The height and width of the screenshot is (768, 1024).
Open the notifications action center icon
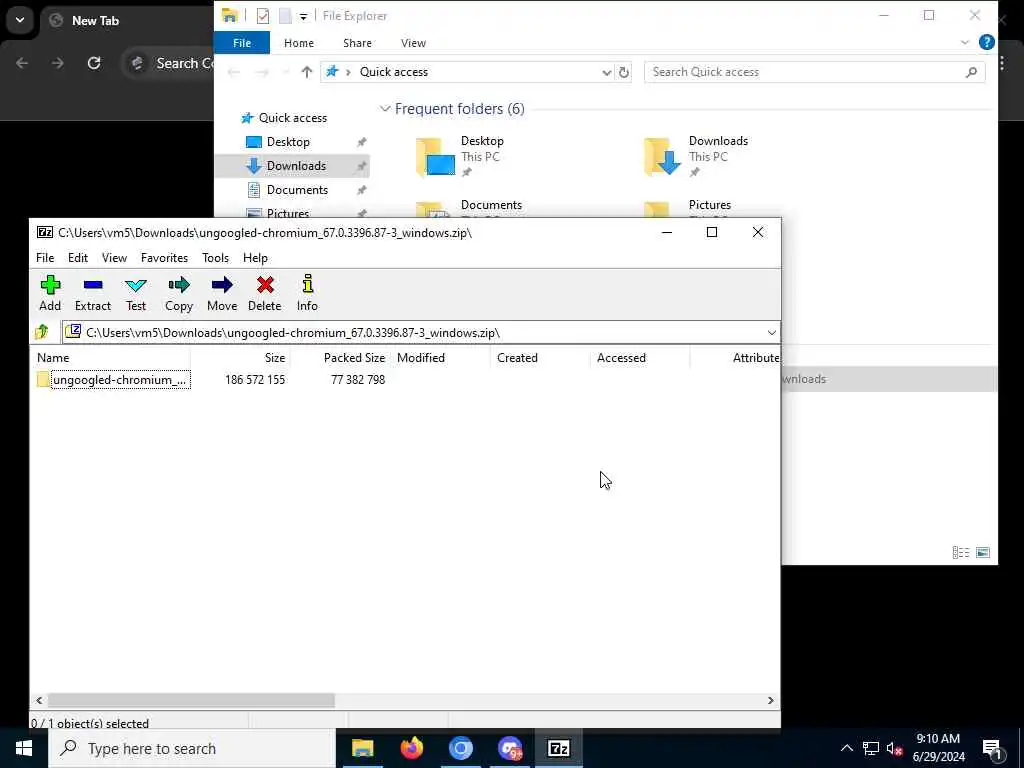[x=992, y=749]
